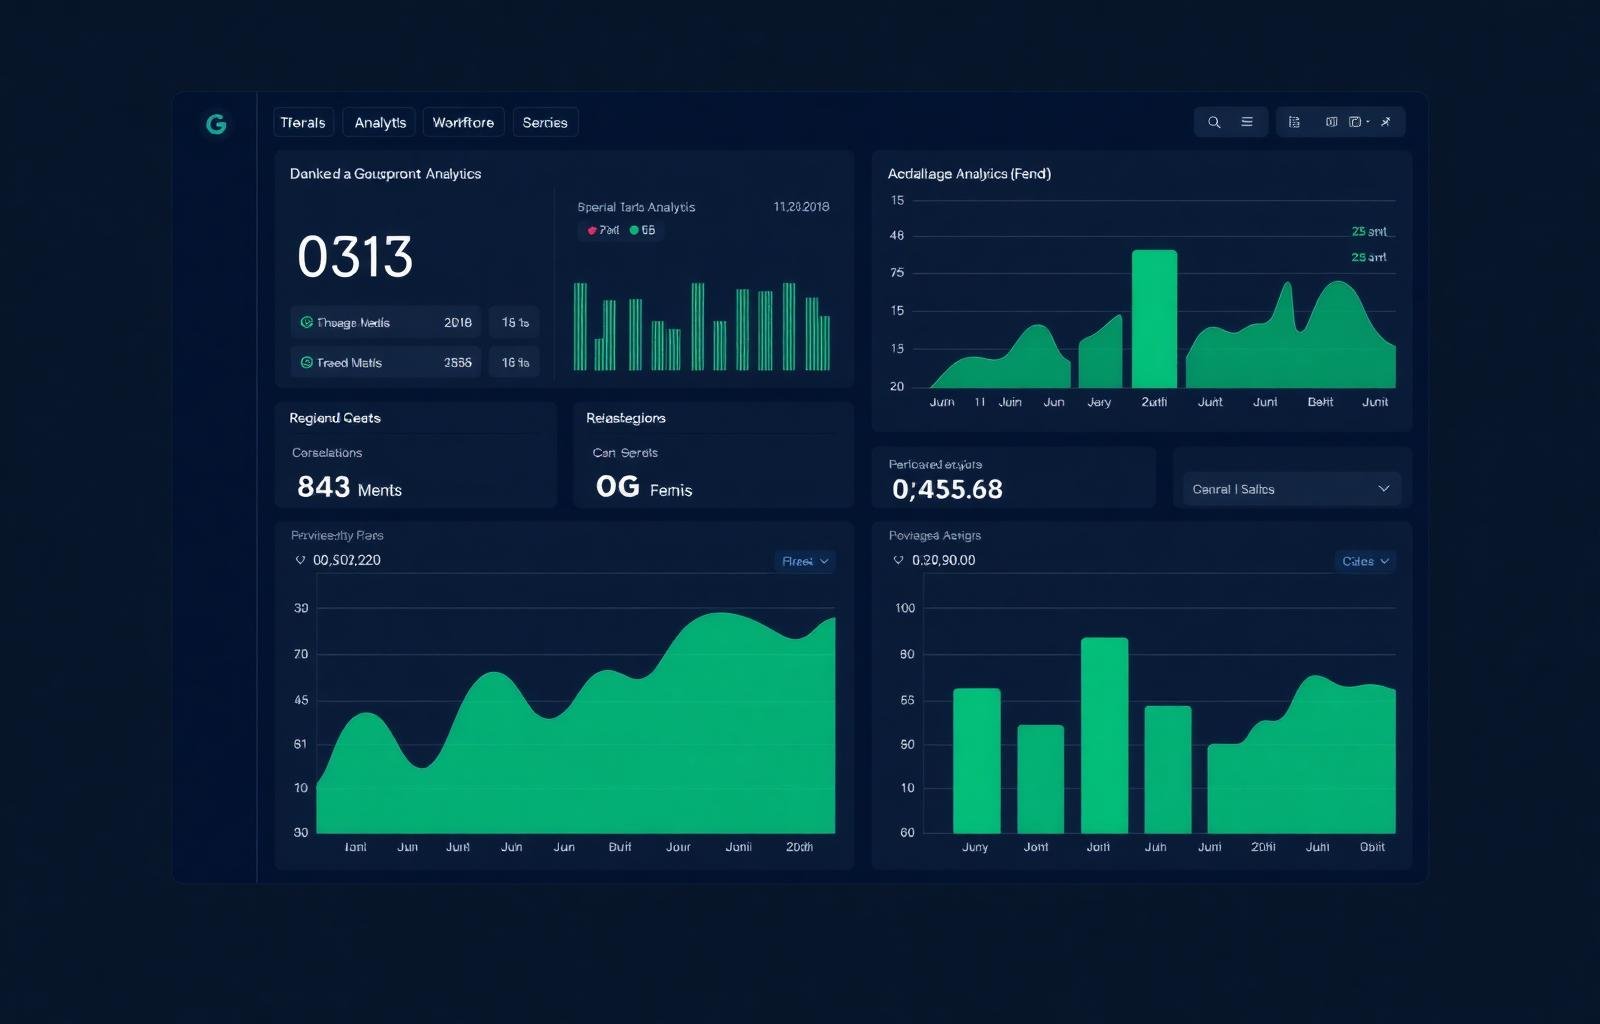The image size is (1600, 1024).
Task: Click the pin icon in top toolbar
Action: (x=1385, y=122)
